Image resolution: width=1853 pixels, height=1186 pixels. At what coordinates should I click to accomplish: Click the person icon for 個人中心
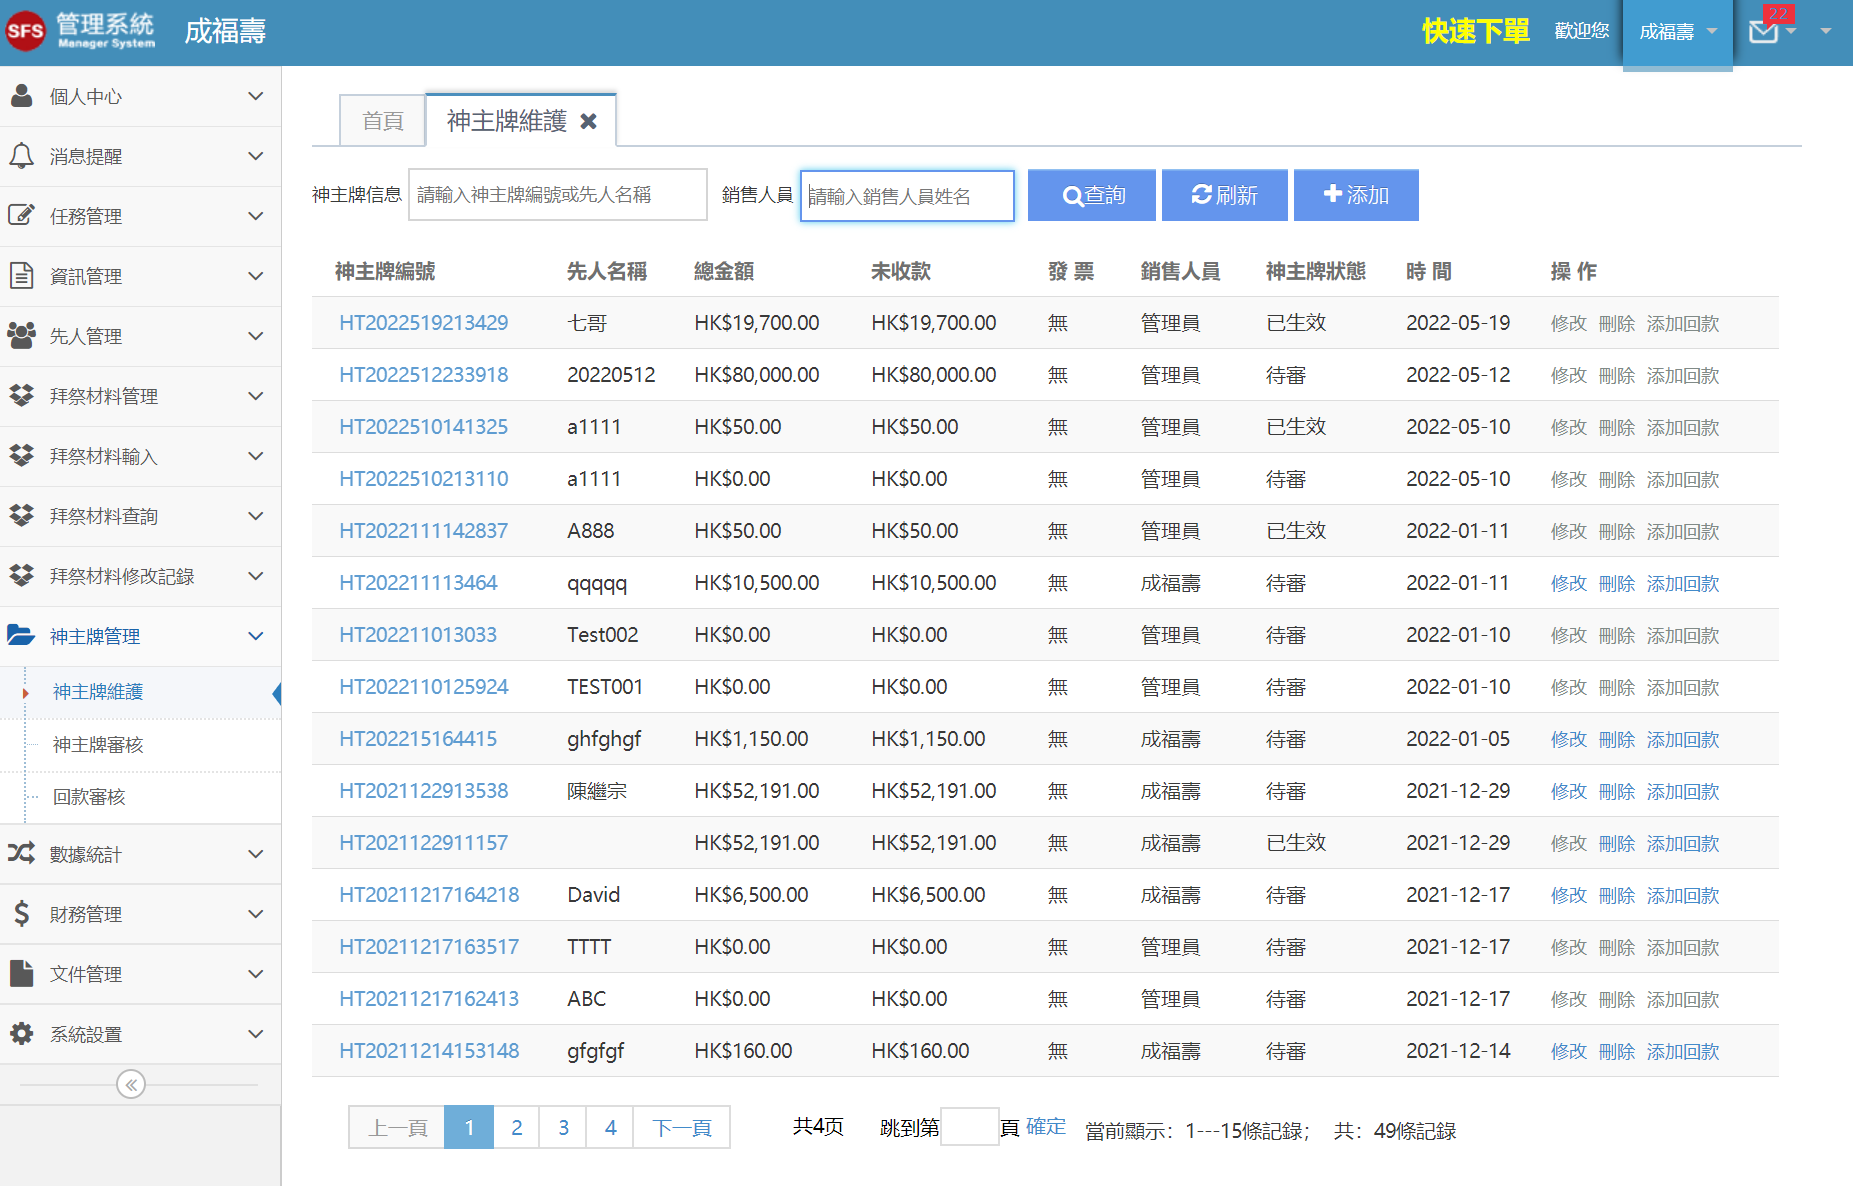21,96
